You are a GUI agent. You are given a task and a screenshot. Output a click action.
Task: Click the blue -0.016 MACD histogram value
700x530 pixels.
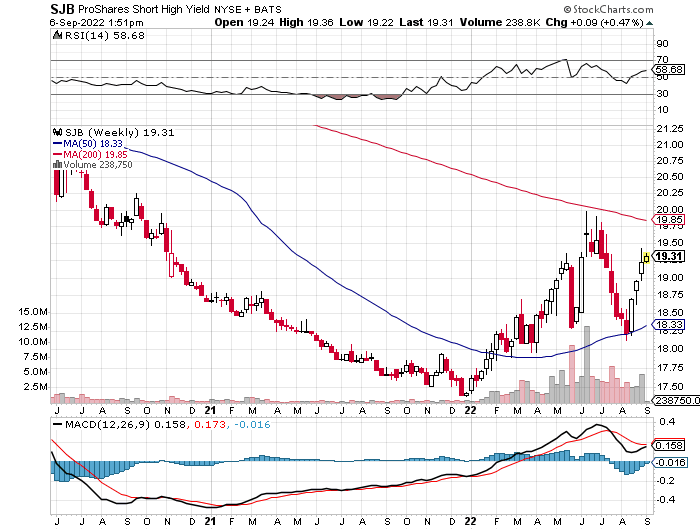click(x=251, y=424)
